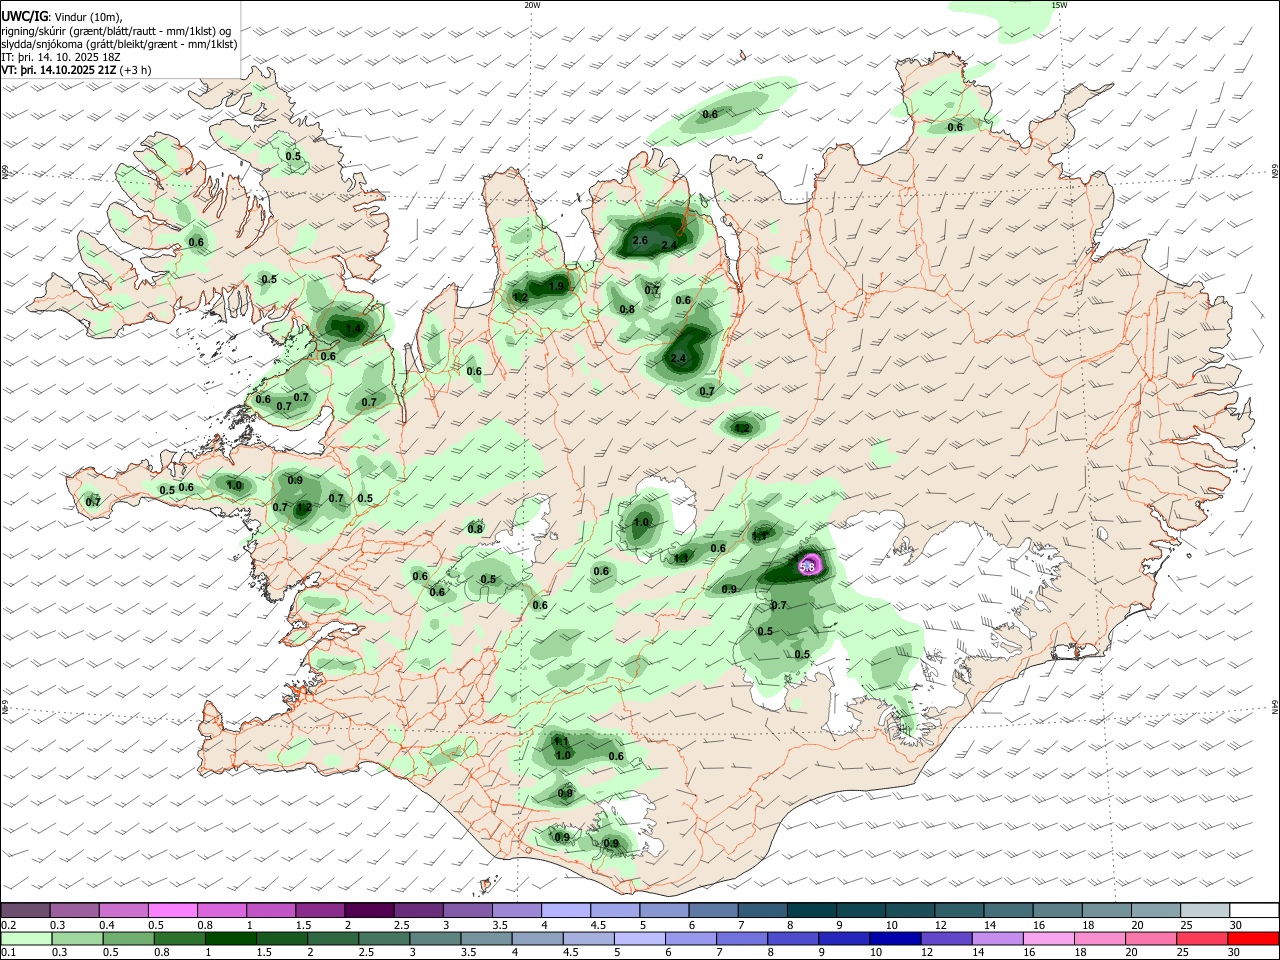The image size is (1280, 960).
Task: Click the 0.9 value southwest of the 5.8 spot
Action: pyautogui.click(x=729, y=589)
